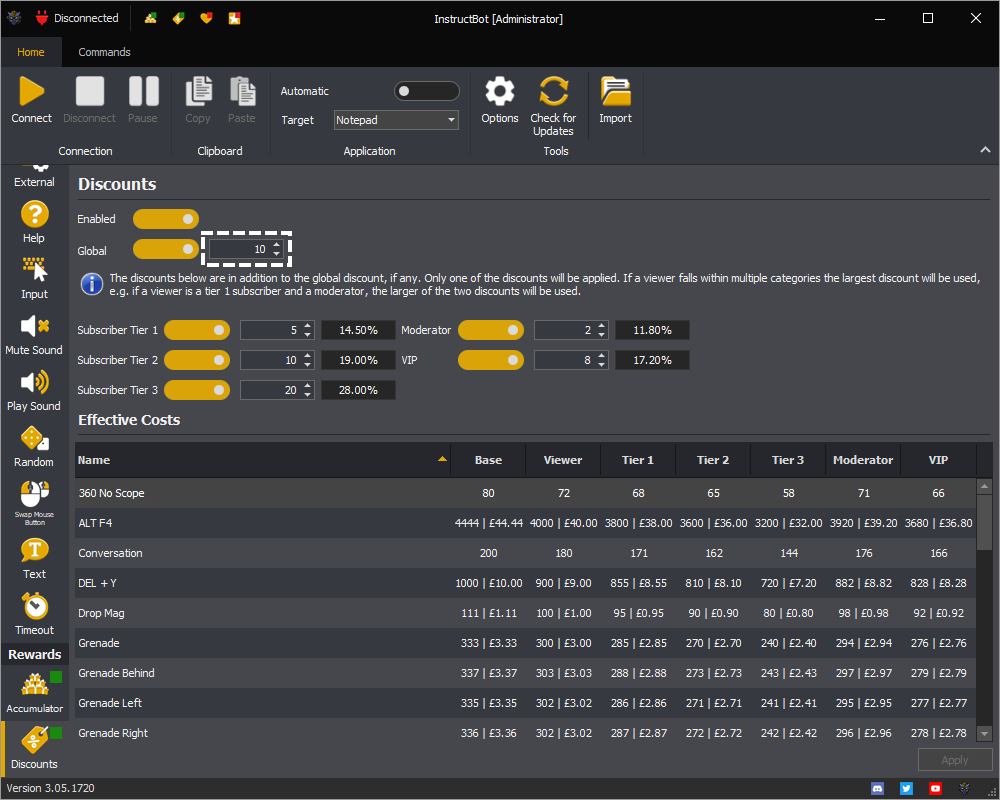
Task: Click the Subscriber Tier 2 spinner arrows
Action: [308, 360]
